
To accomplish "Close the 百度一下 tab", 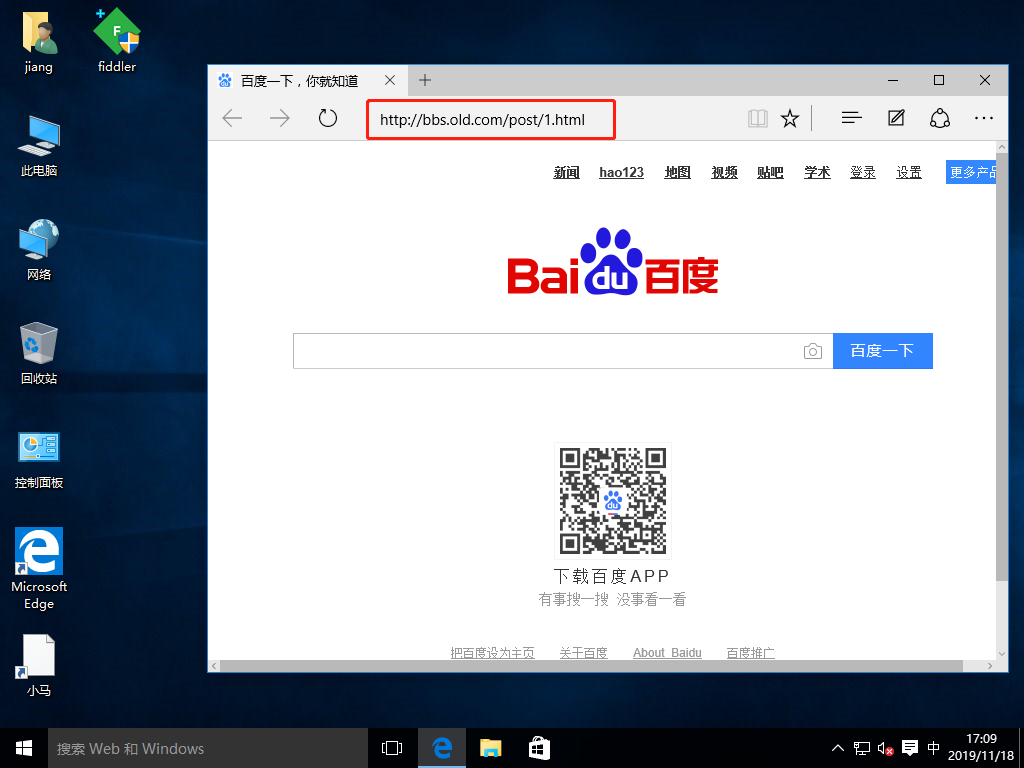I will [390, 80].
